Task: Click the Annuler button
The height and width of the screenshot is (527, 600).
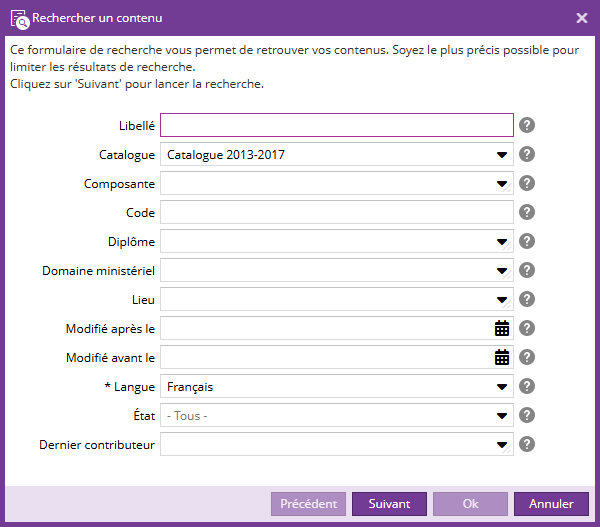Action: coord(551,504)
